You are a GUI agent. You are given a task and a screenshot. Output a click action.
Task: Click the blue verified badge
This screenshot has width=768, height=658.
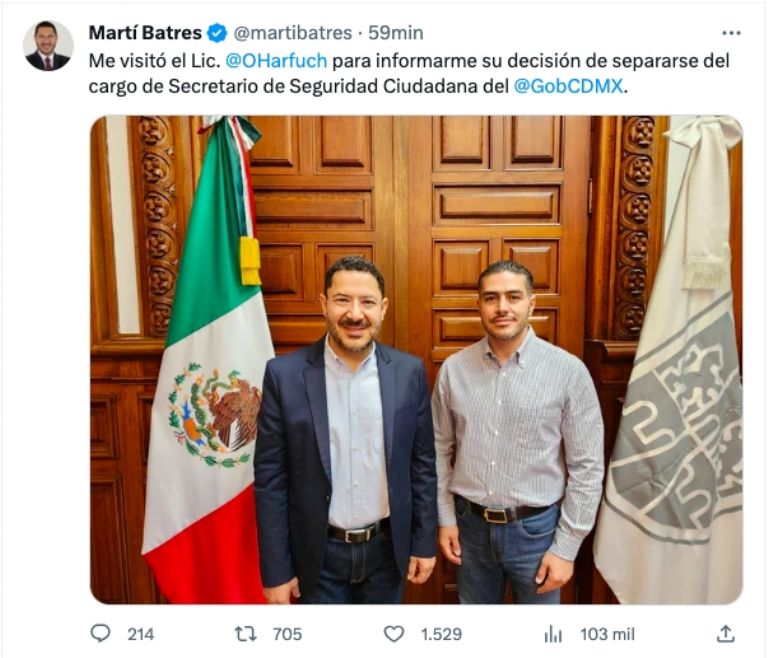click(x=217, y=33)
